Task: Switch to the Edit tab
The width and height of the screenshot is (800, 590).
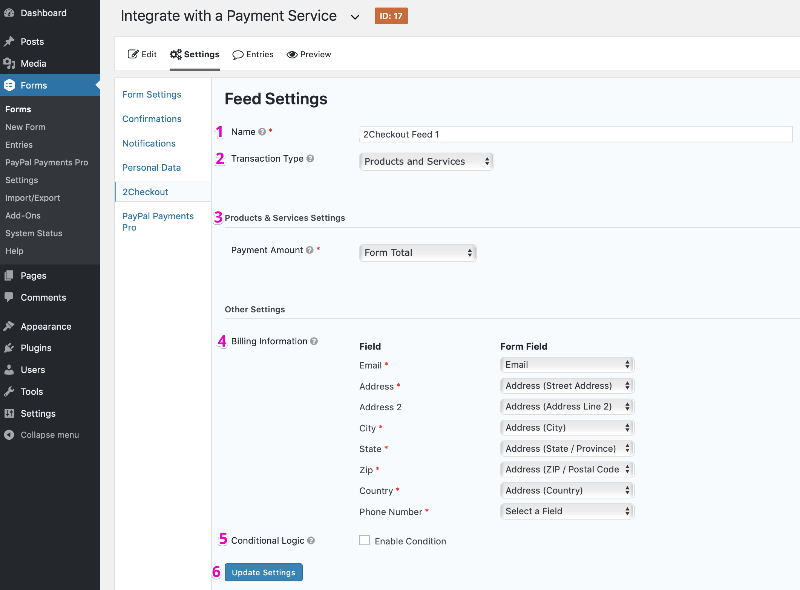Action: (x=146, y=54)
